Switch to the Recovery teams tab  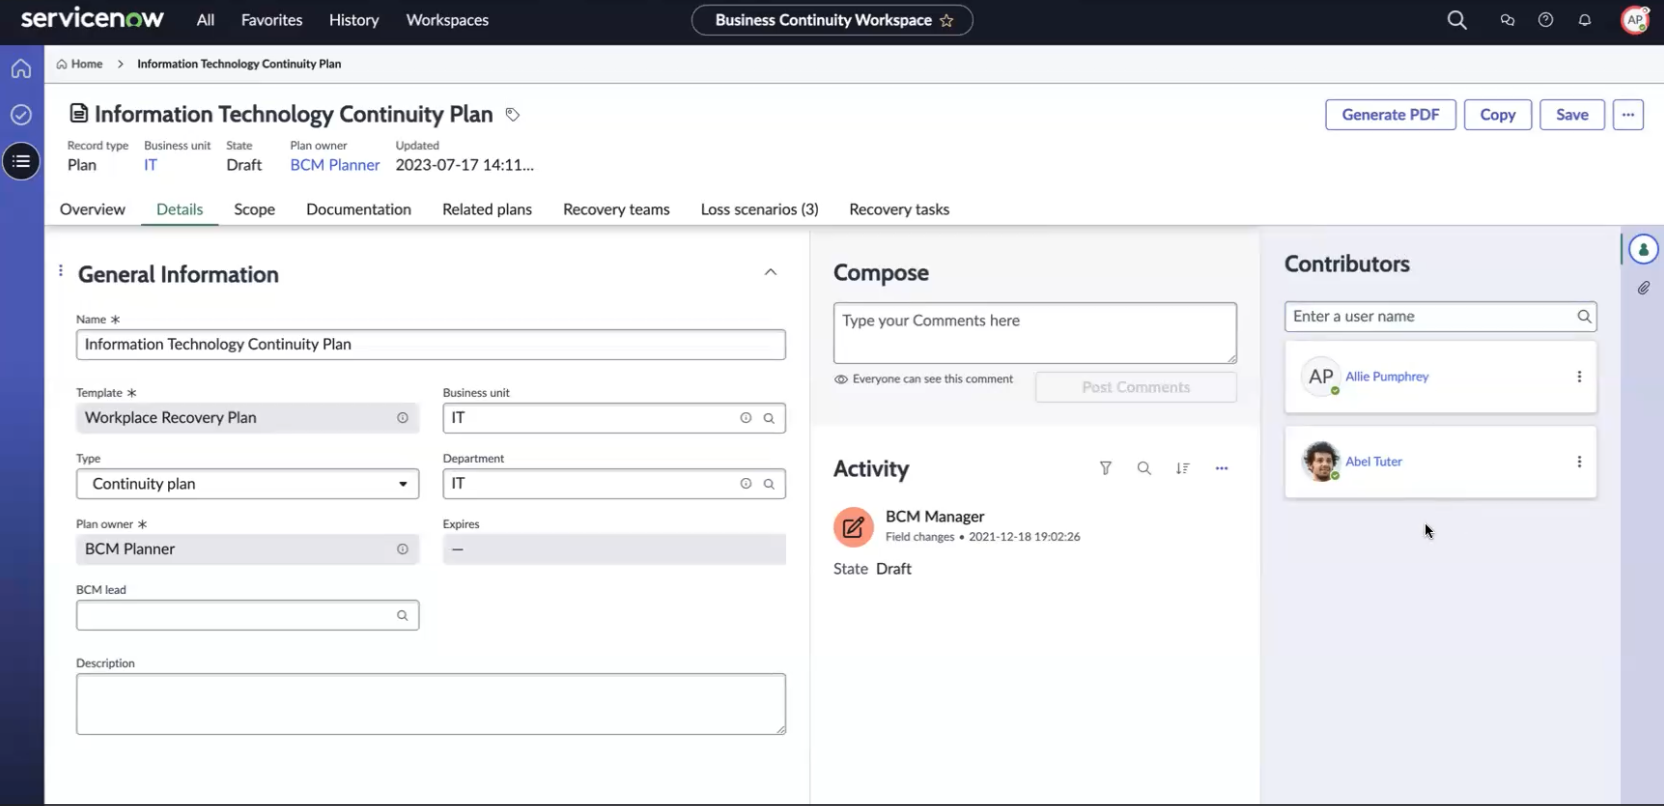coord(616,209)
